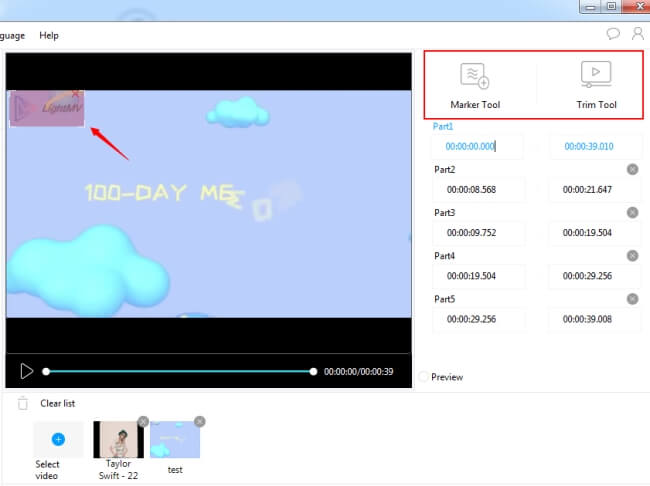Enable the Preview radio option
650x486 pixels.
coord(424,377)
